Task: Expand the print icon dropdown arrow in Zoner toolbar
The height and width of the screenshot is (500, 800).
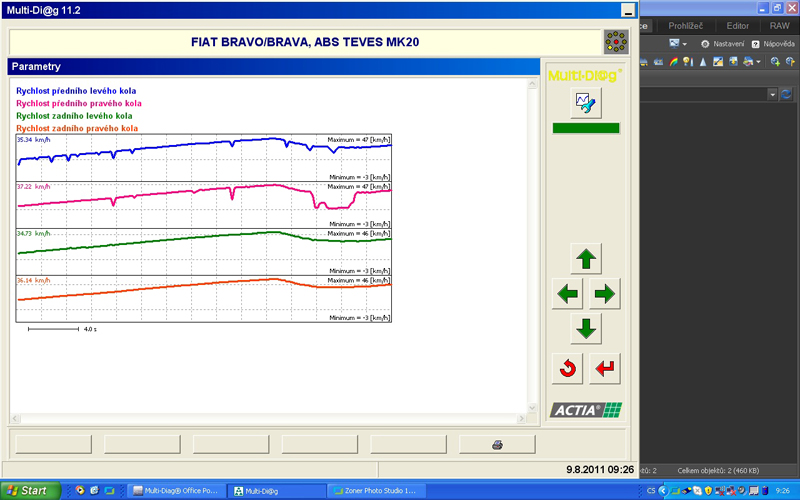Action: tap(758, 62)
